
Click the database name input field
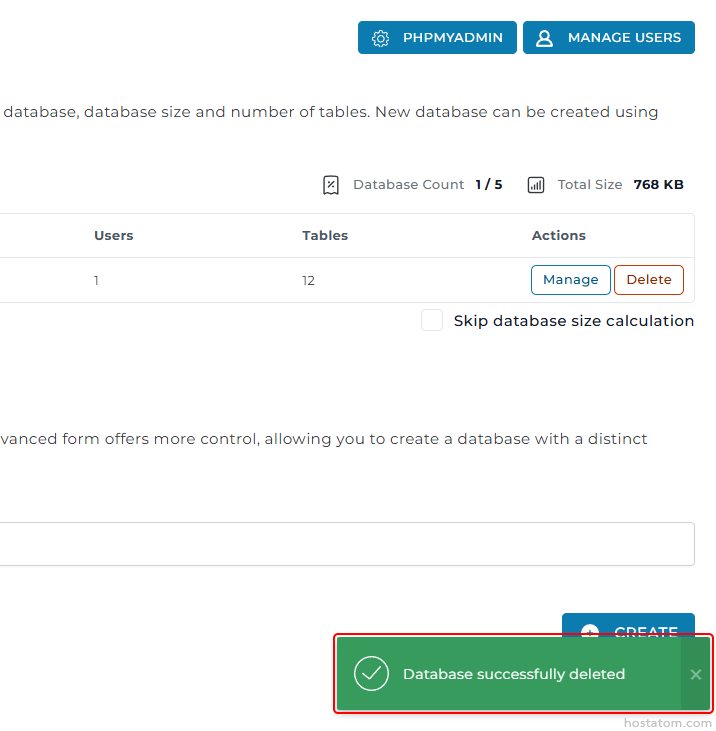(347, 544)
